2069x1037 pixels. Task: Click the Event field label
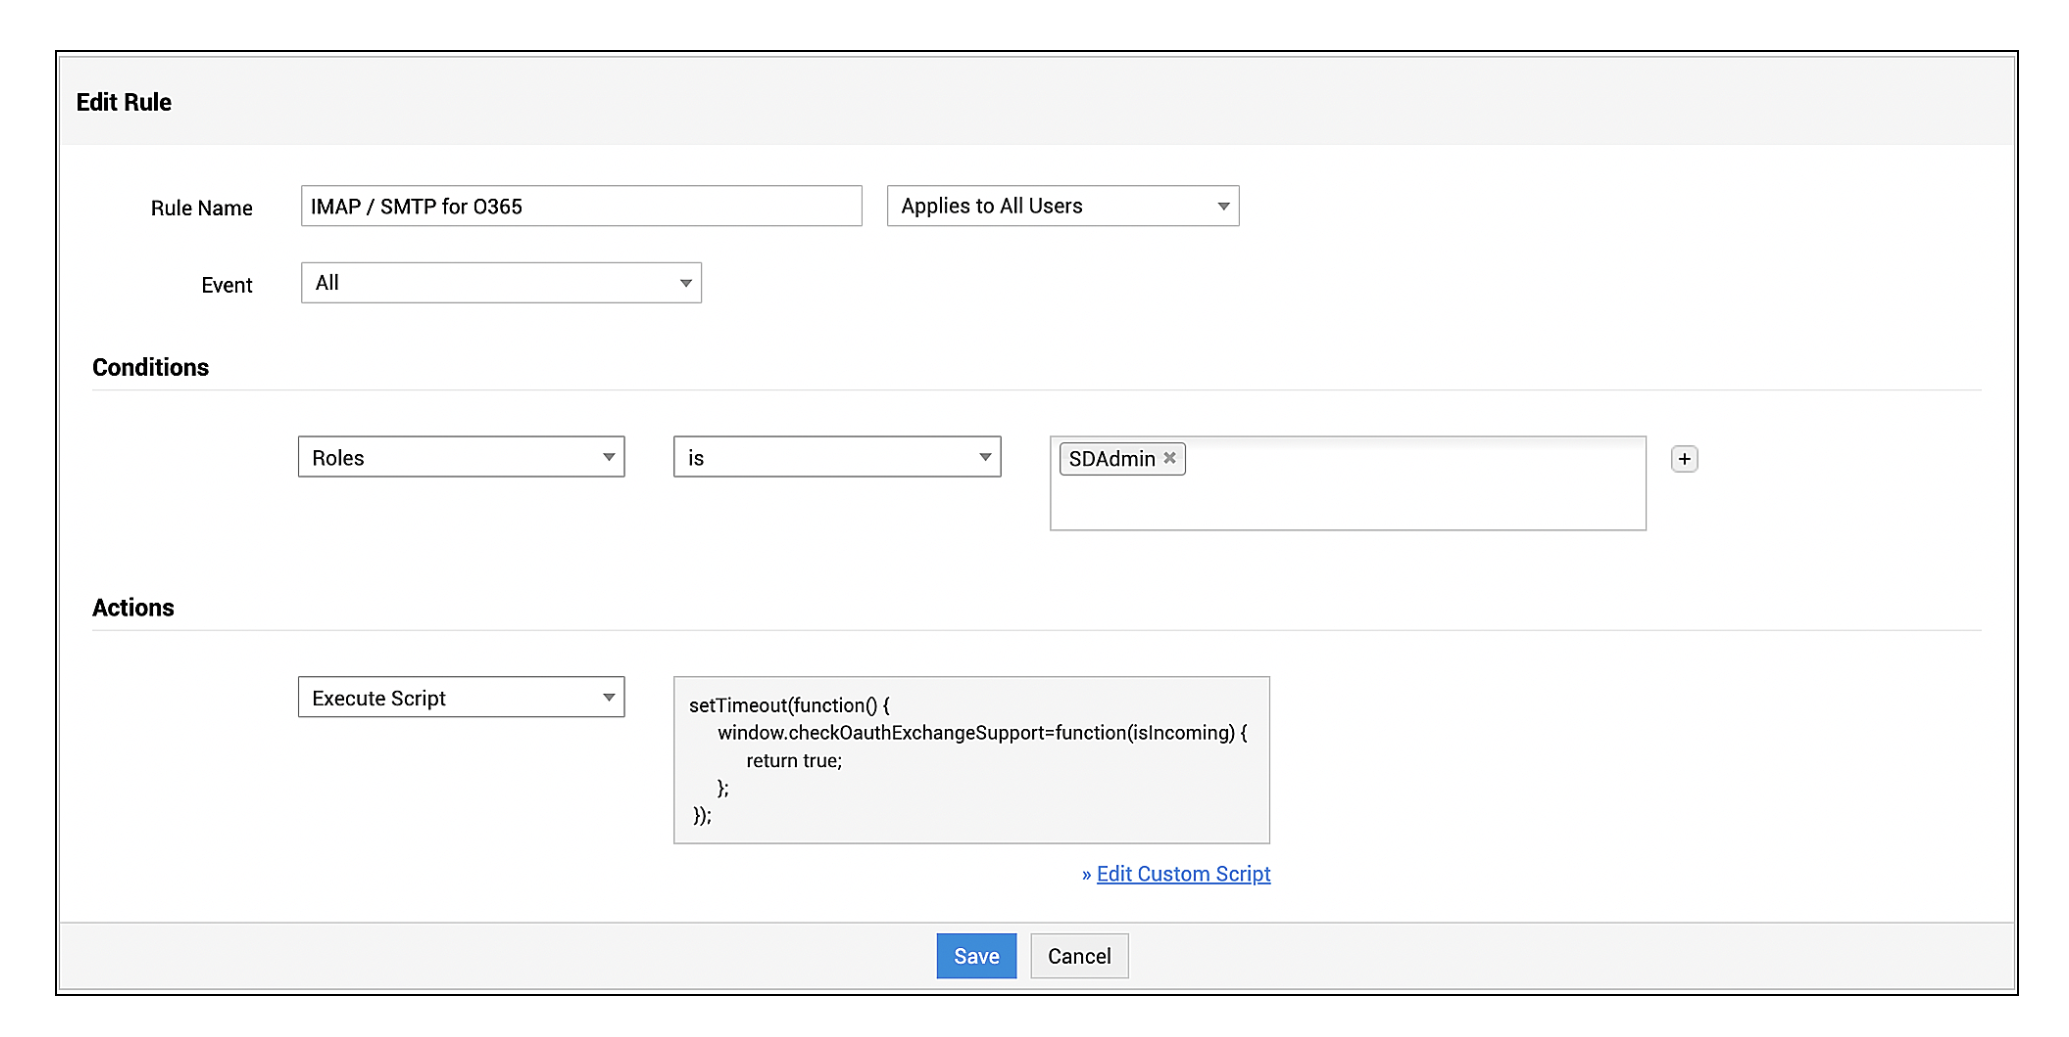[226, 285]
